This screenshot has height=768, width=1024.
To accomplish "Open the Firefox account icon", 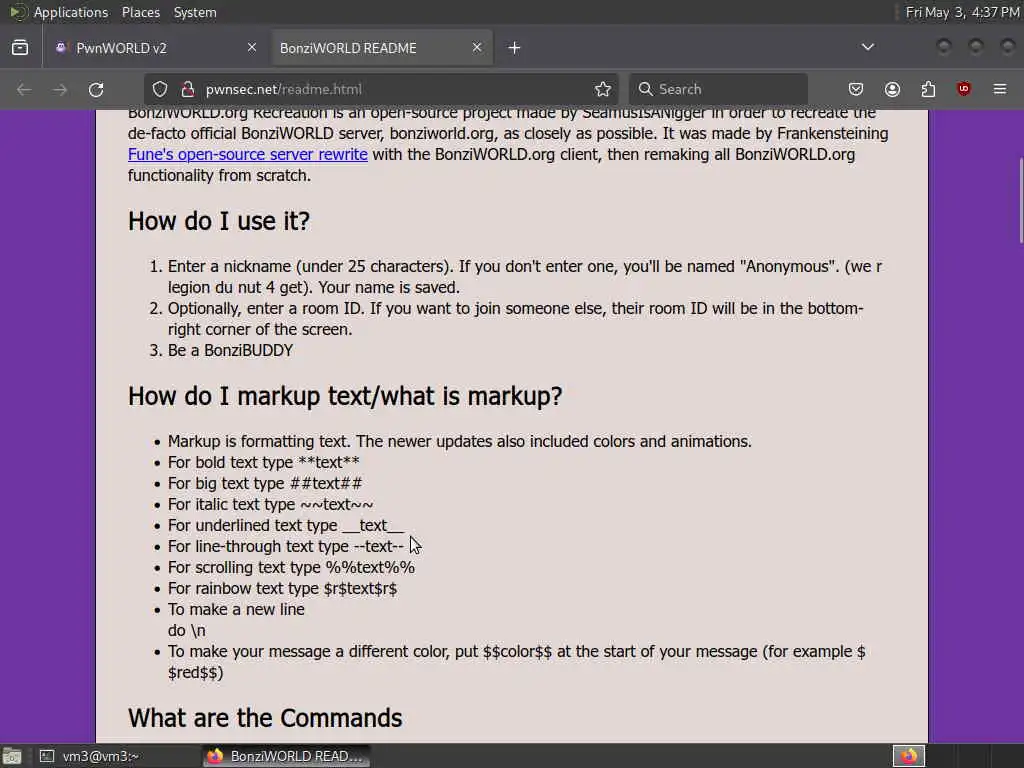I will point(892,89).
